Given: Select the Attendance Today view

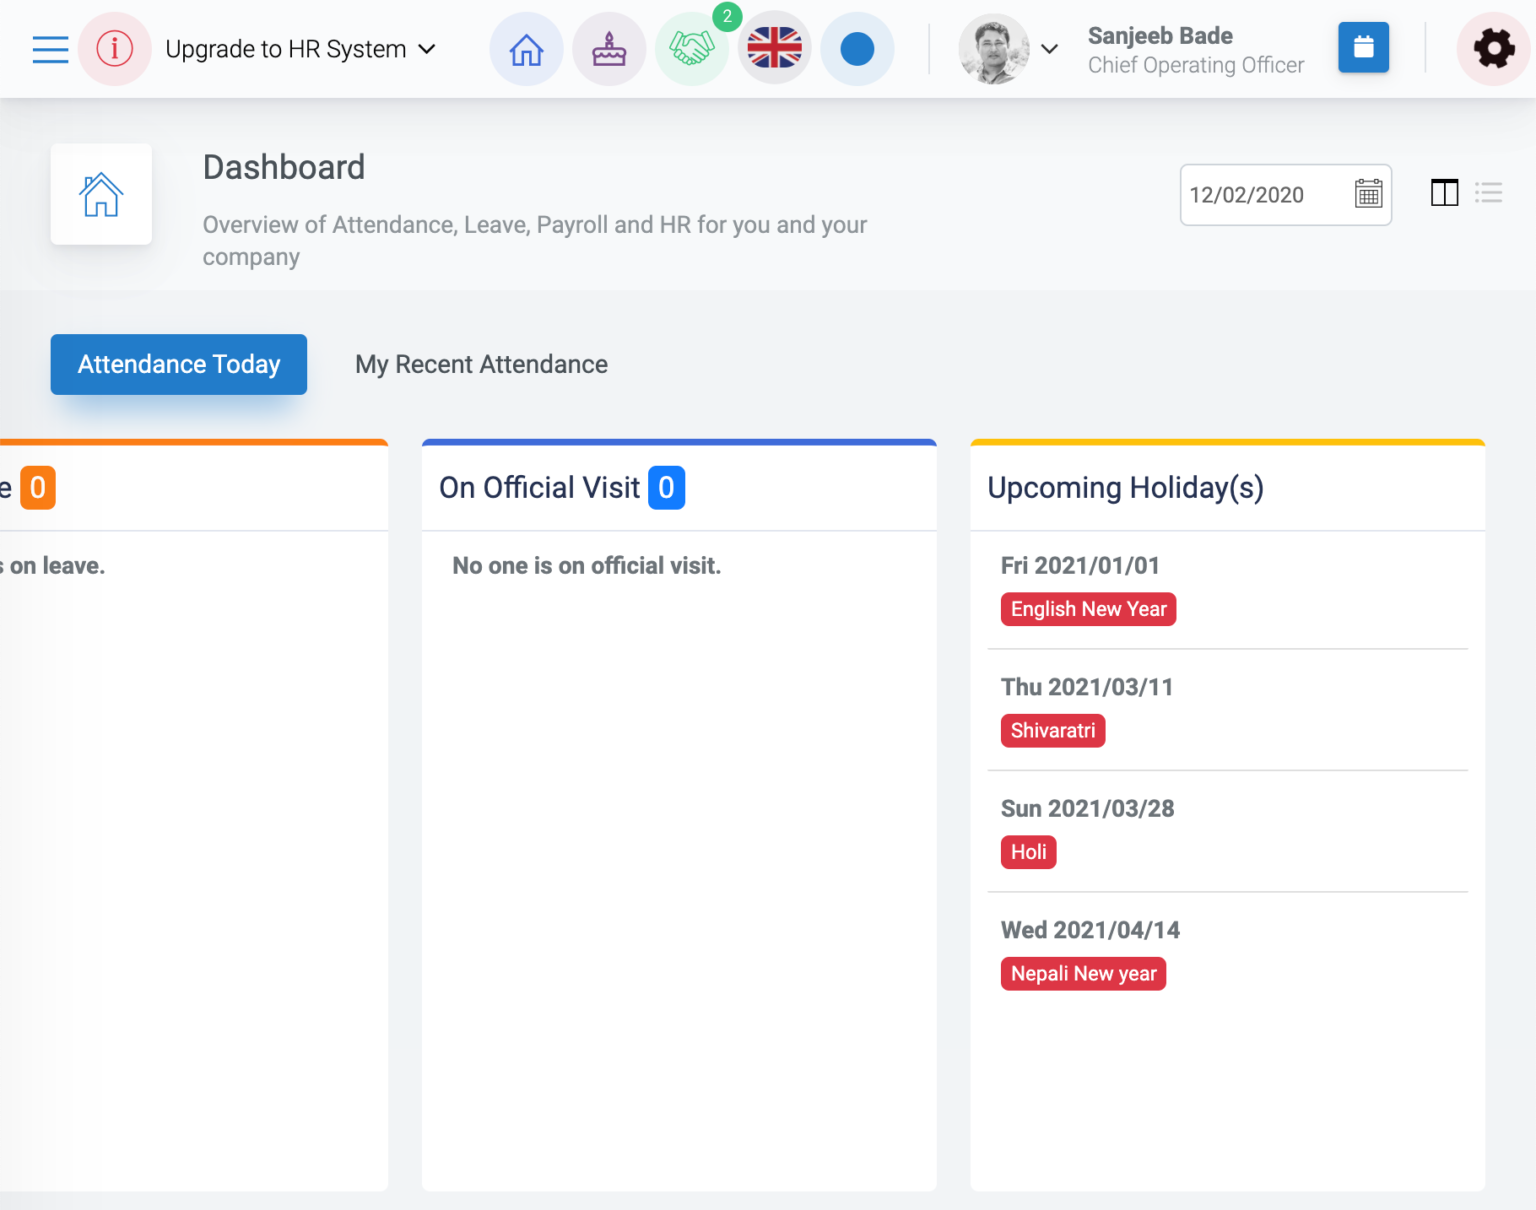Looking at the screenshot, I should click(x=178, y=364).
